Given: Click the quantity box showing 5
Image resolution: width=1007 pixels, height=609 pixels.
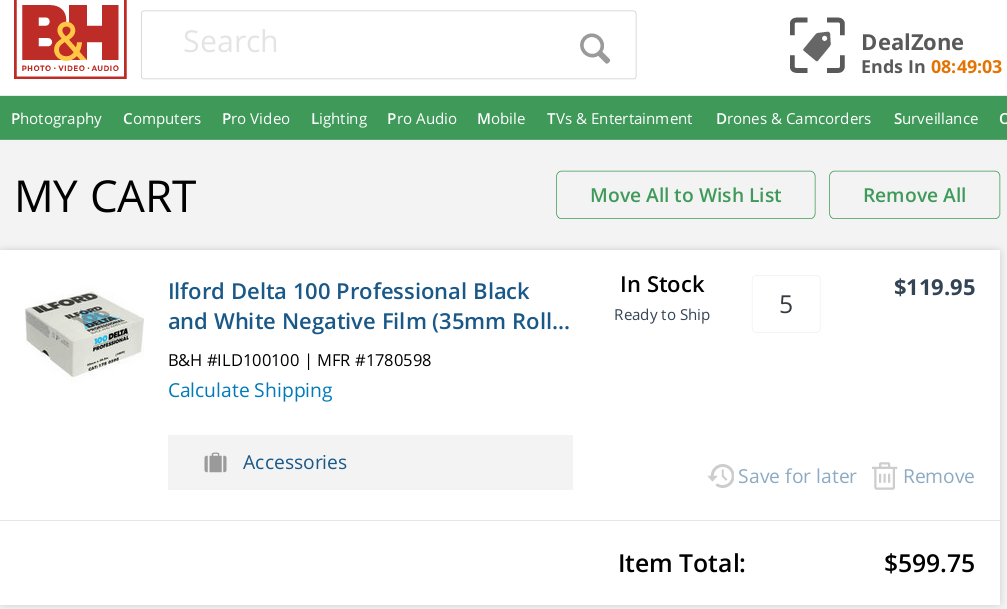Looking at the screenshot, I should click(x=786, y=304).
